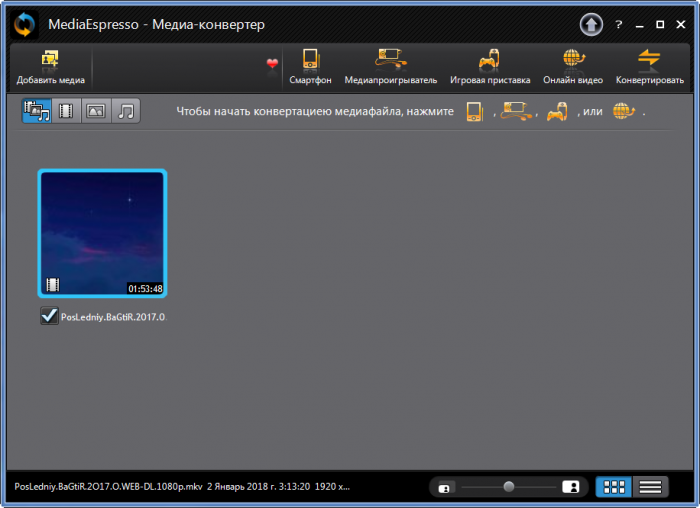
Task: Switch to grid thumbnail view
Action: (x=614, y=487)
